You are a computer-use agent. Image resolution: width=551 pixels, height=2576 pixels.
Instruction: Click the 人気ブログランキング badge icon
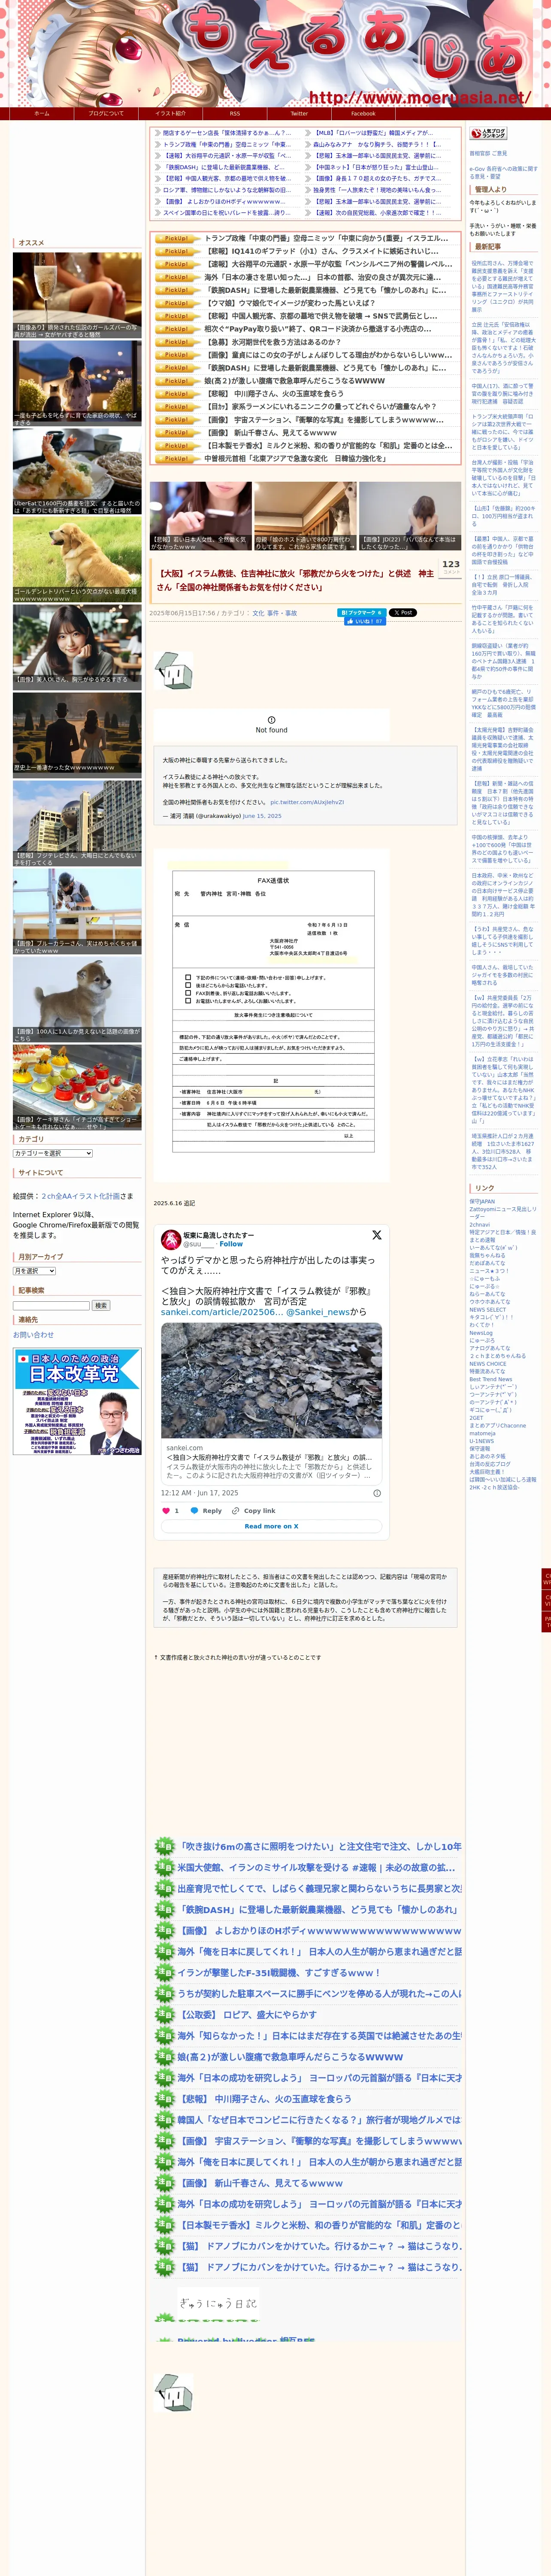click(x=488, y=133)
